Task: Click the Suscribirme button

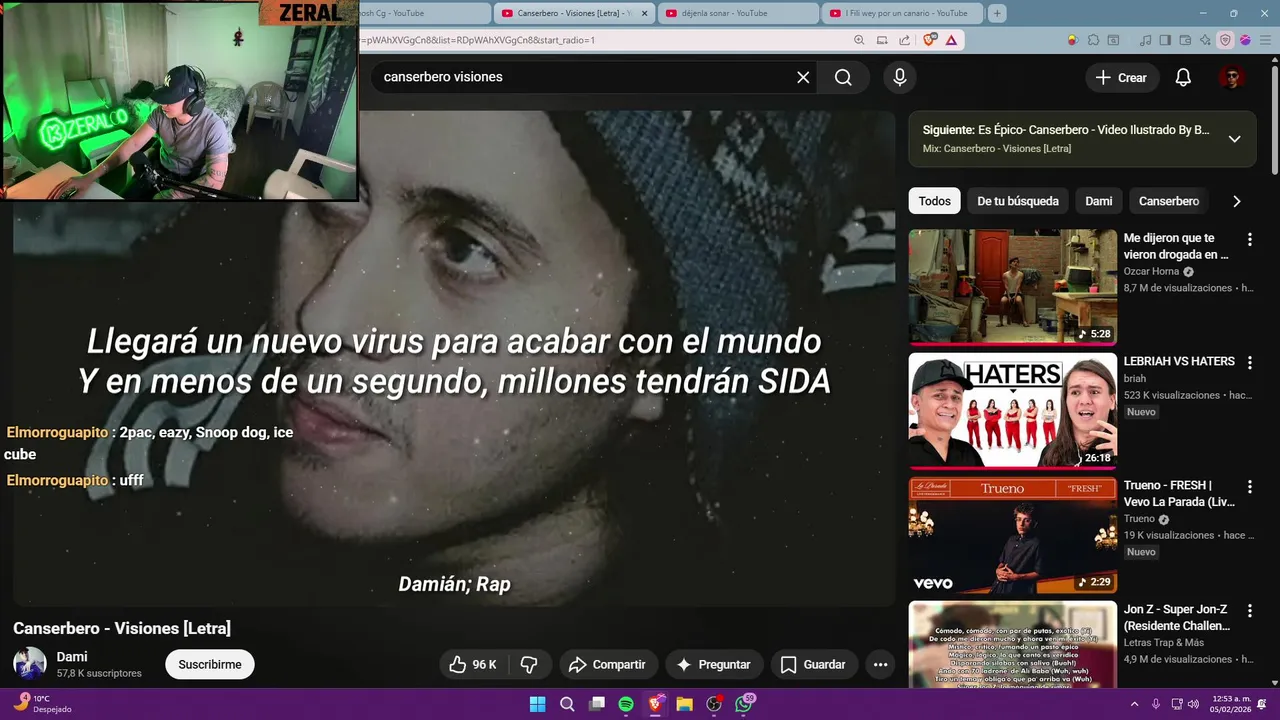Action: pyautogui.click(x=210, y=664)
